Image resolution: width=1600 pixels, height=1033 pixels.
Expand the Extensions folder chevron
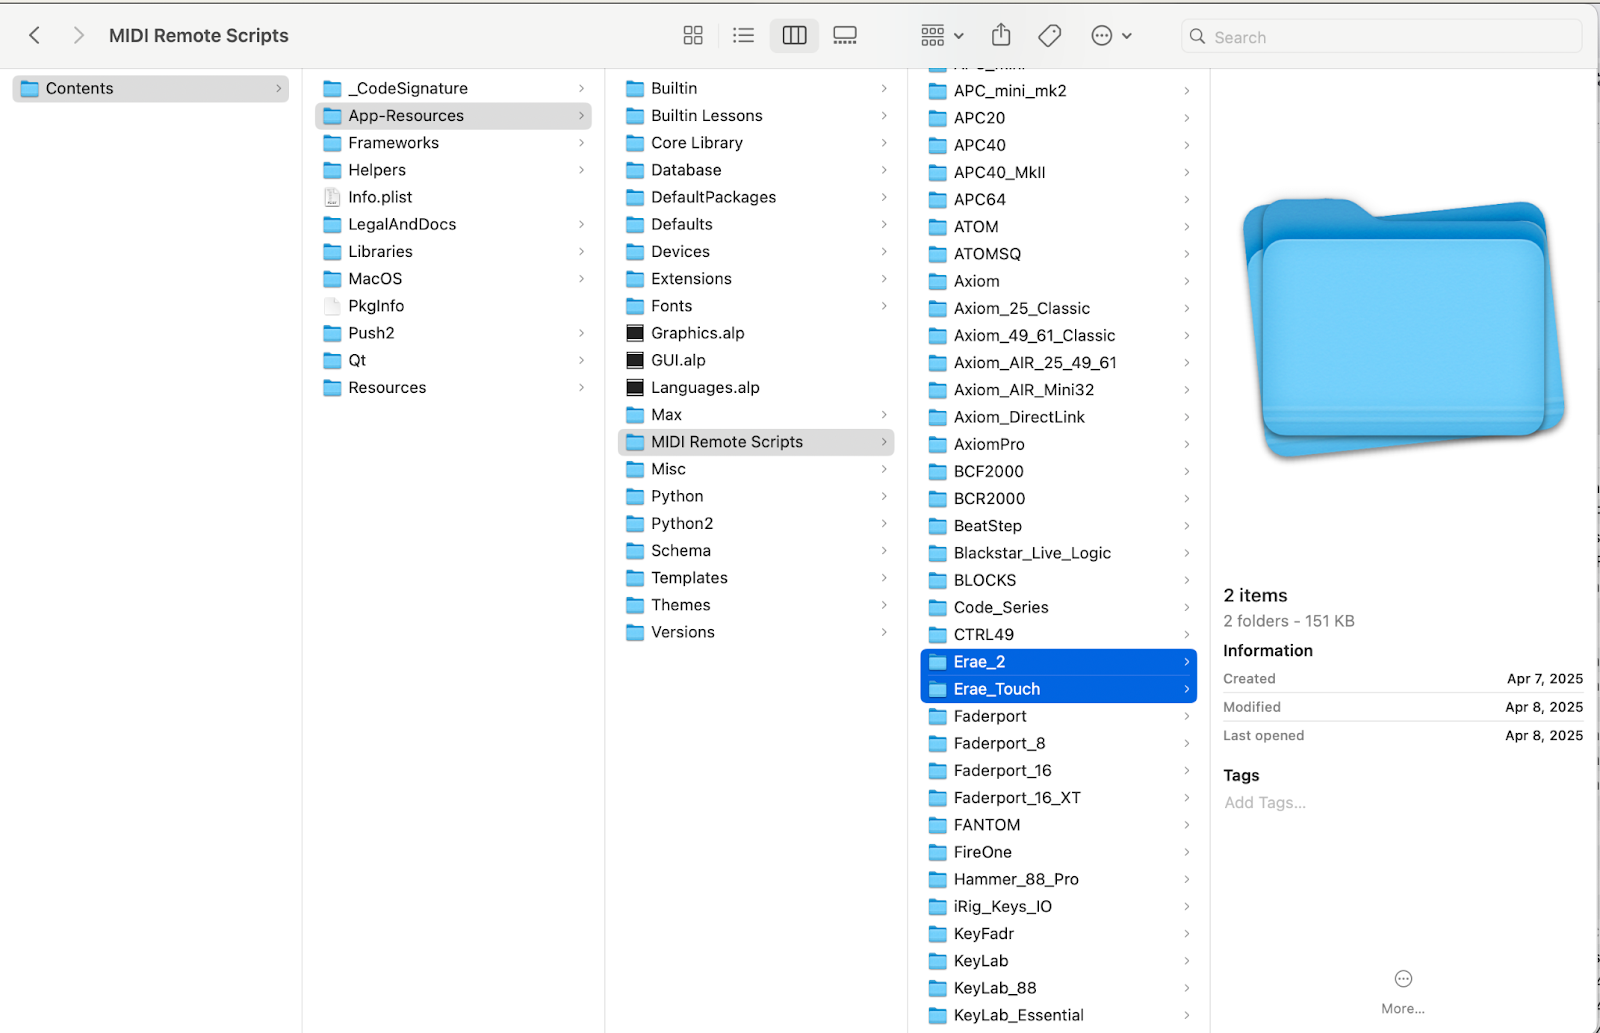pyautogui.click(x=884, y=279)
